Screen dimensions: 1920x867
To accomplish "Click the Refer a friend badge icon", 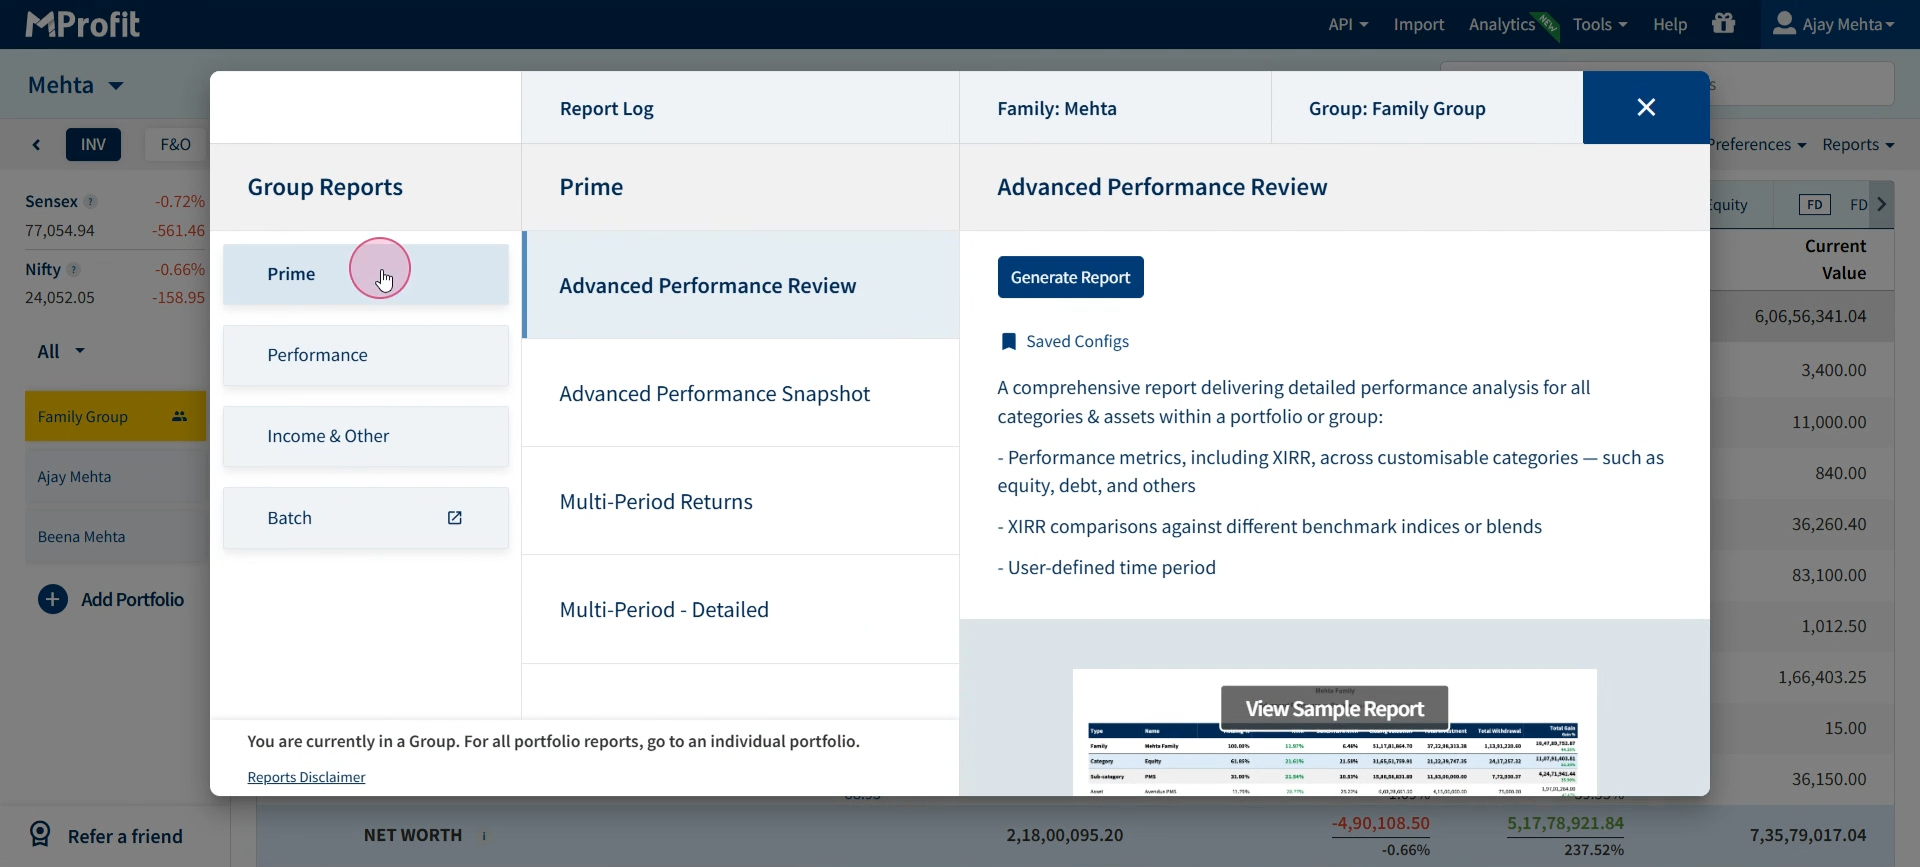I will (40, 834).
